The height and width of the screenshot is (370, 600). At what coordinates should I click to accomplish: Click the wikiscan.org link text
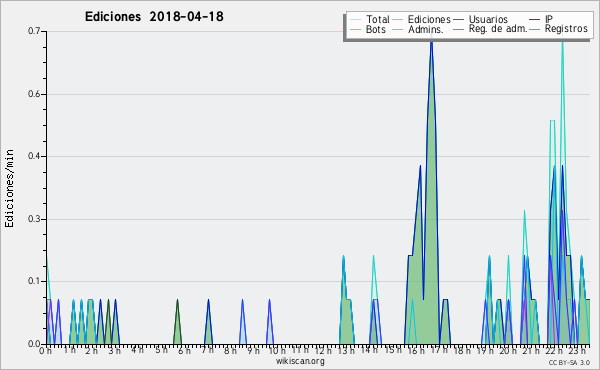coord(300,361)
